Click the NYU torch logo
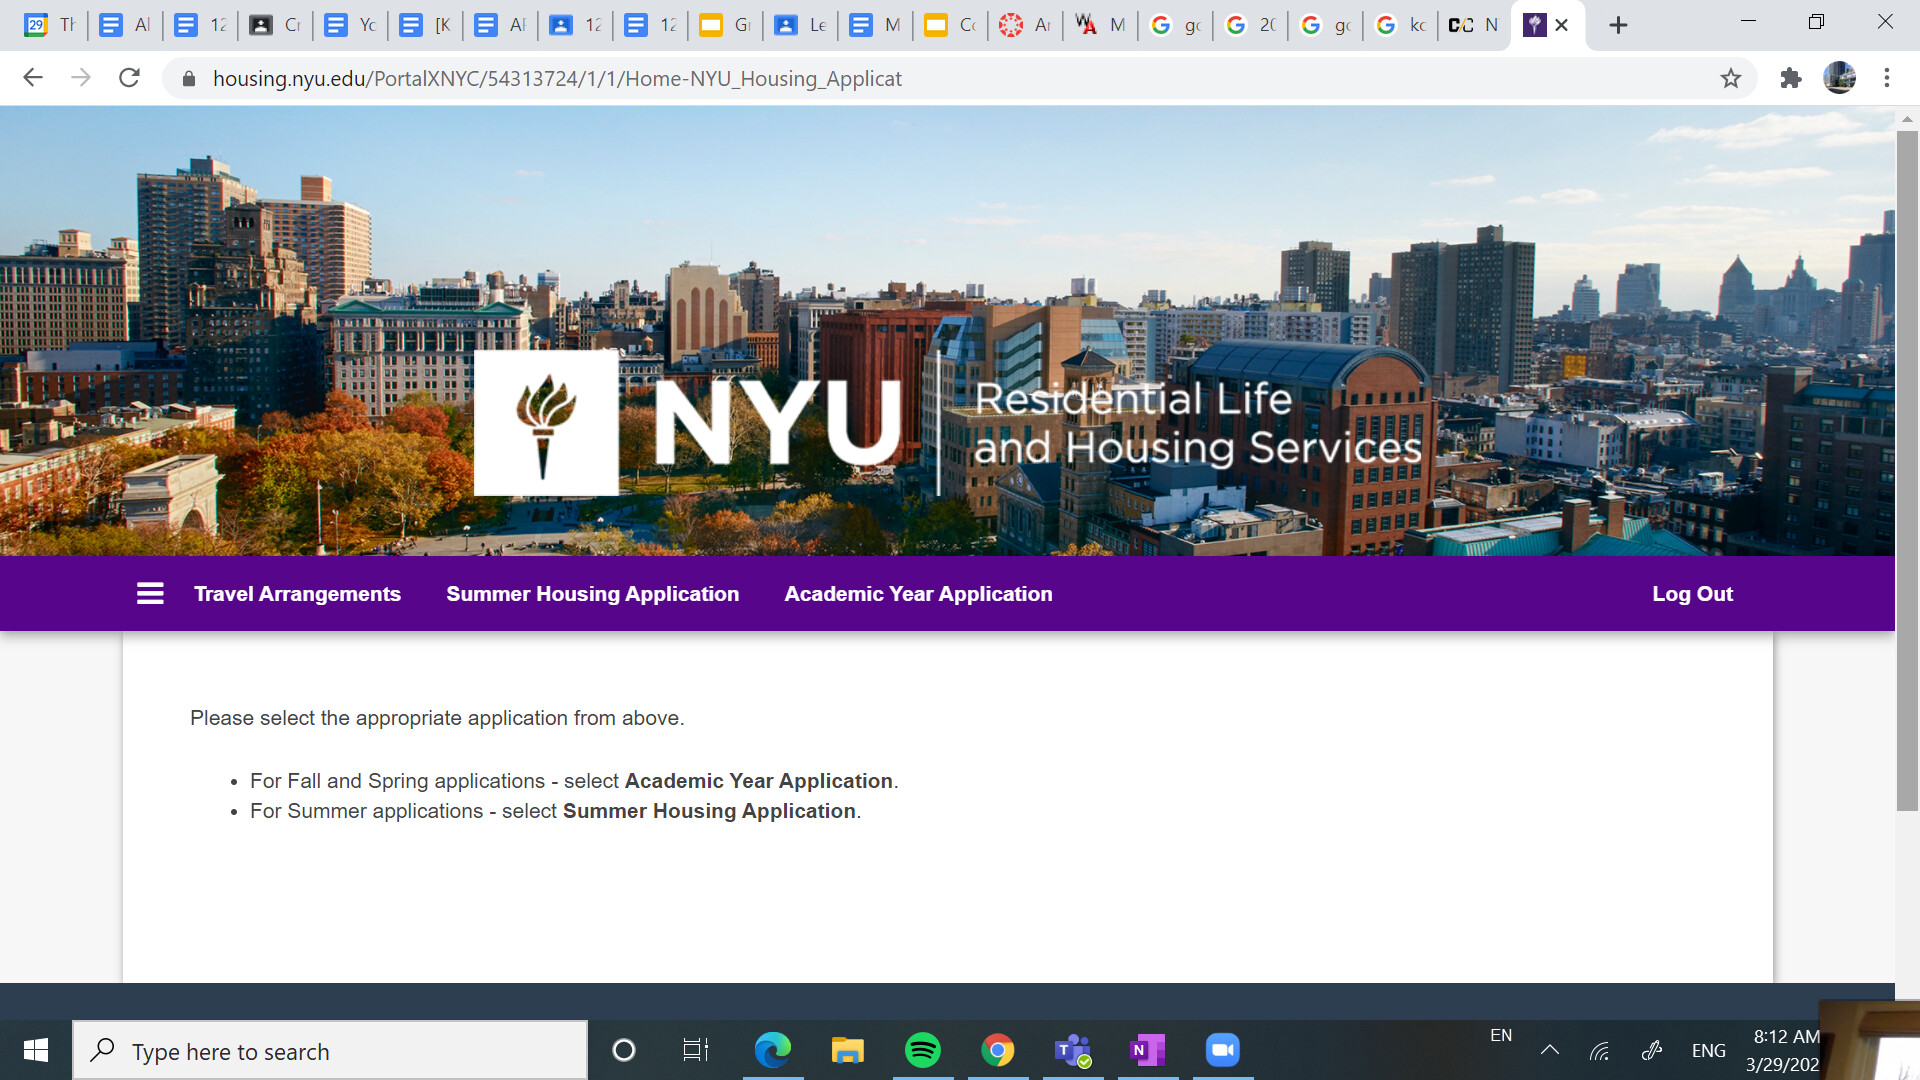 click(x=546, y=423)
